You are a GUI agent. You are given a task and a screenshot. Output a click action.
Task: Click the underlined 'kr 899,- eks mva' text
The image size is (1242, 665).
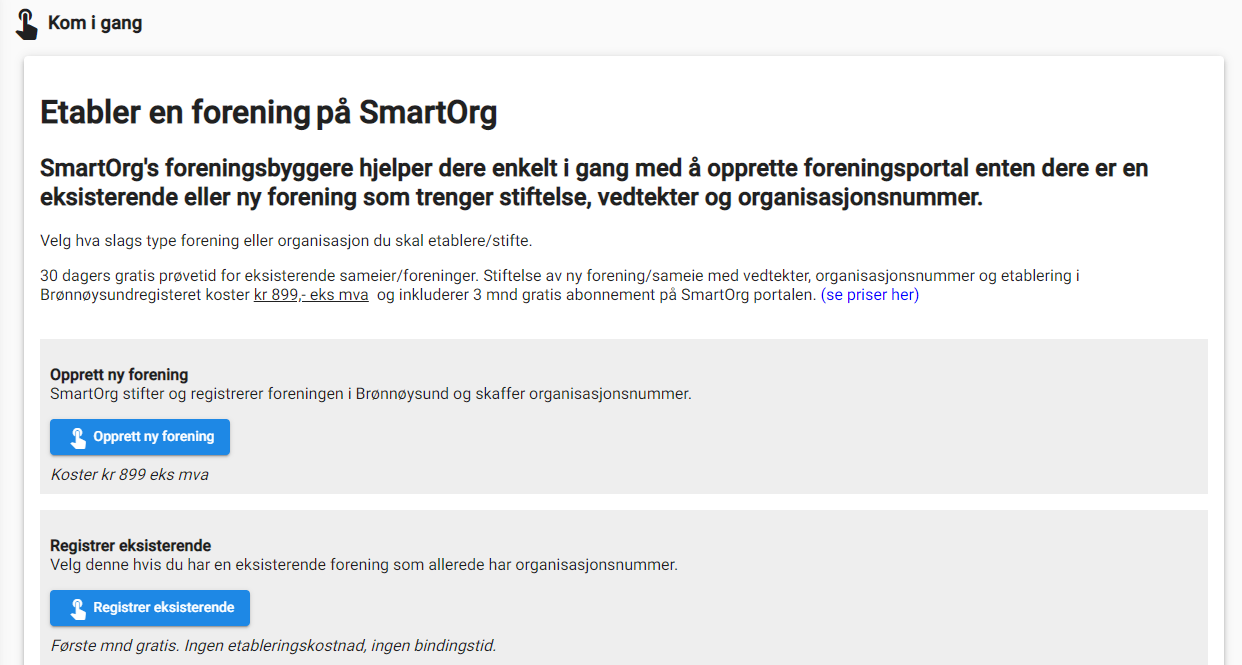[x=311, y=295]
